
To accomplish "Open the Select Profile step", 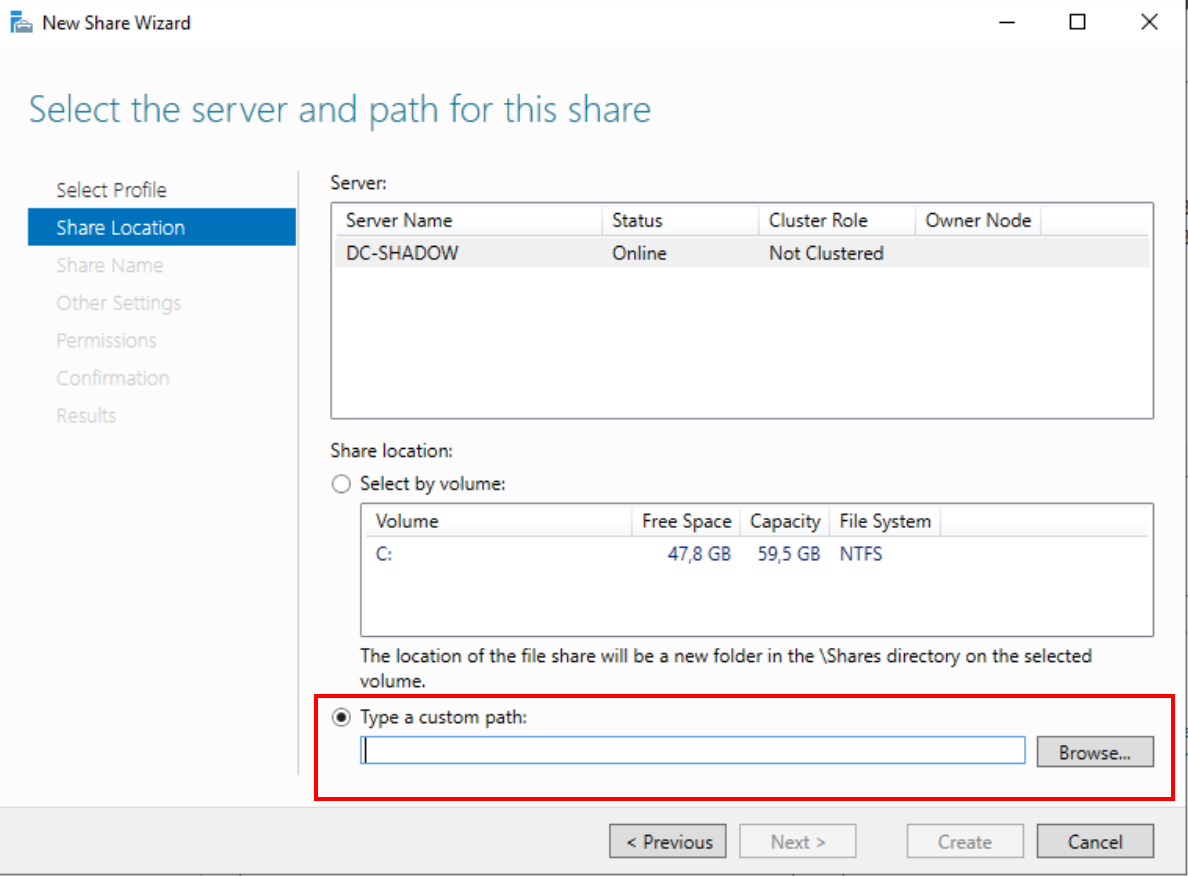I will pyautogui.click(x=111, y=190).
